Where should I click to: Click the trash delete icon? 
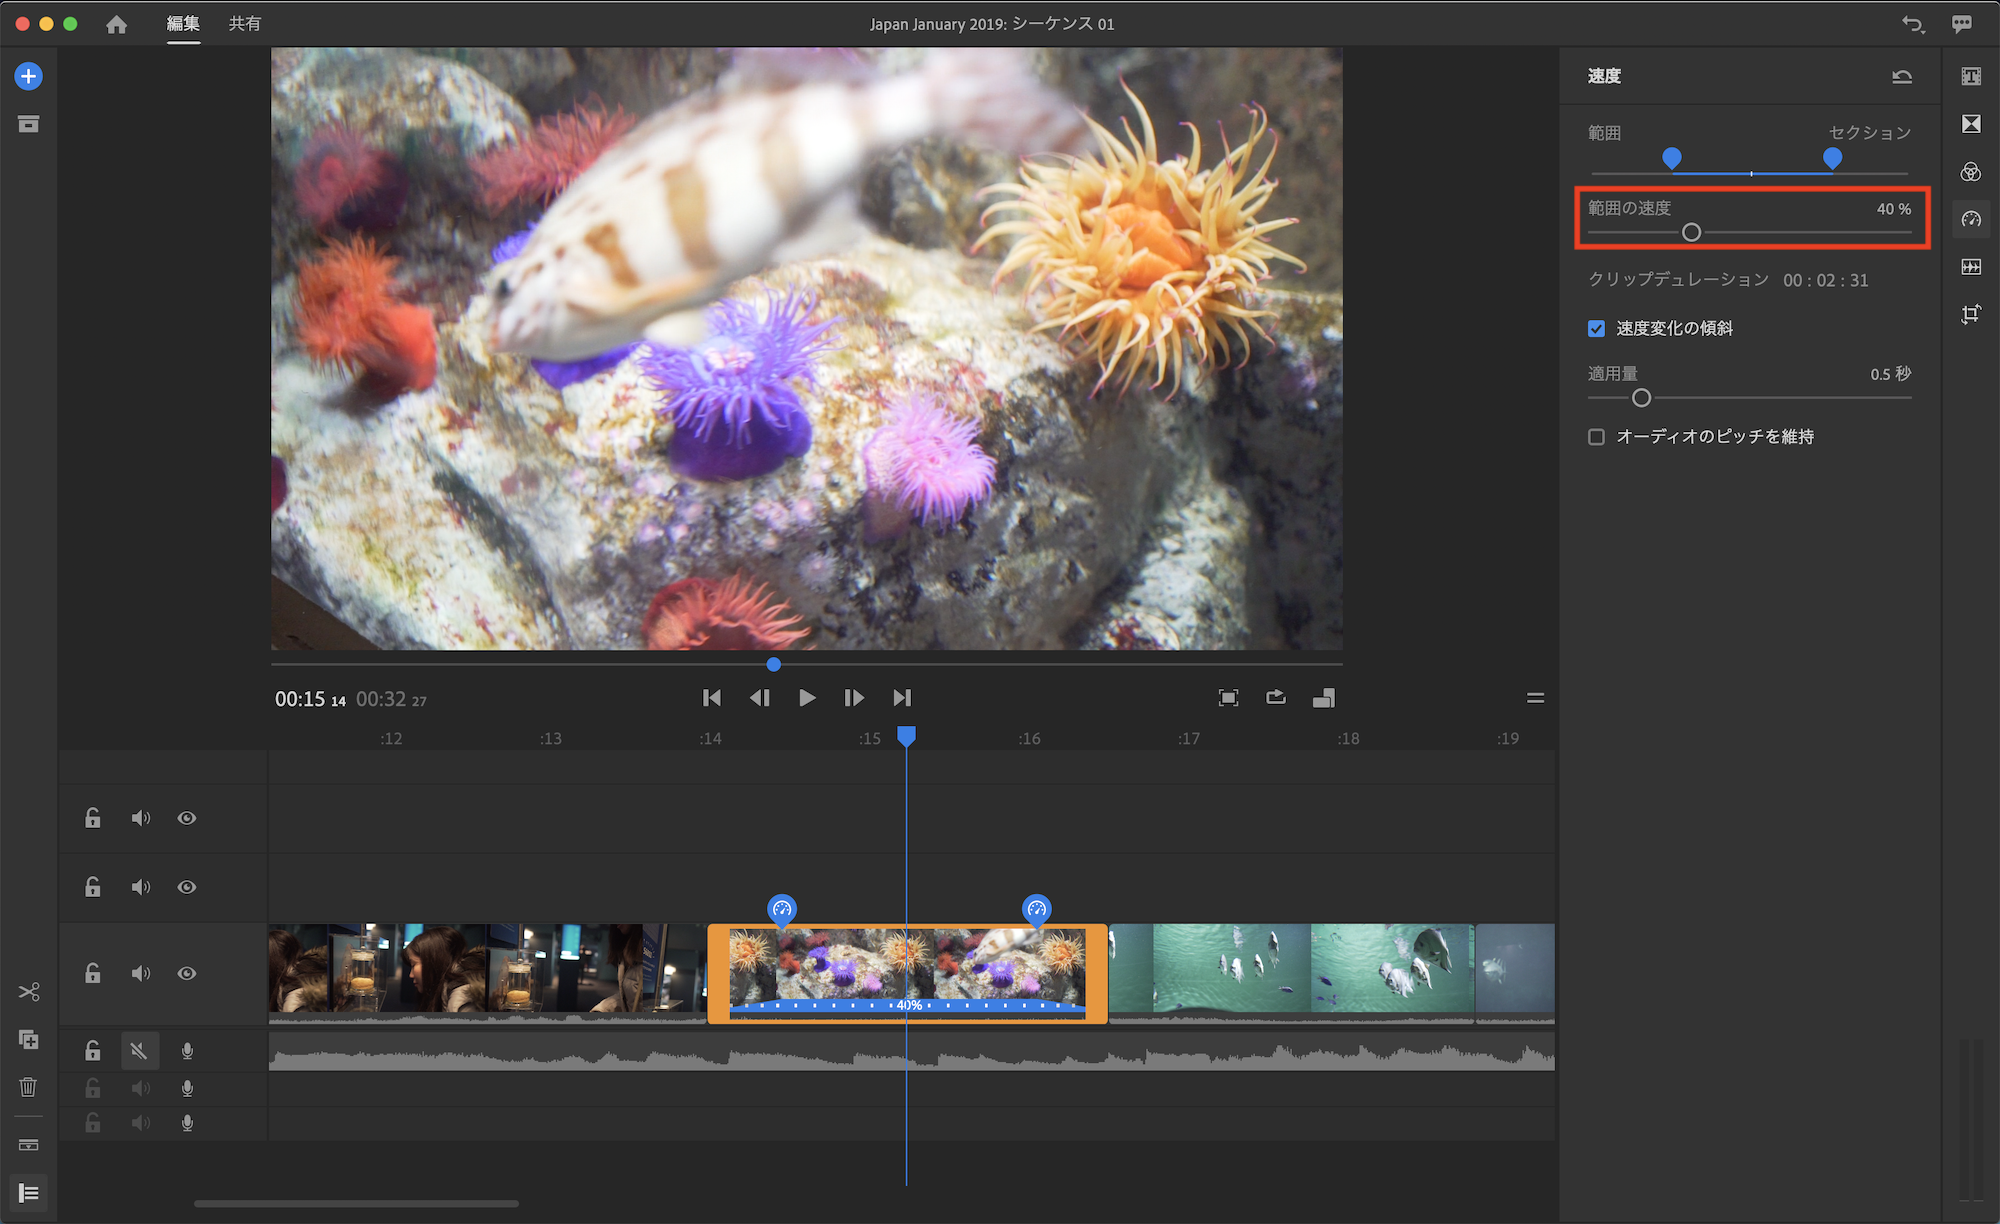(x=28, y=1087)
